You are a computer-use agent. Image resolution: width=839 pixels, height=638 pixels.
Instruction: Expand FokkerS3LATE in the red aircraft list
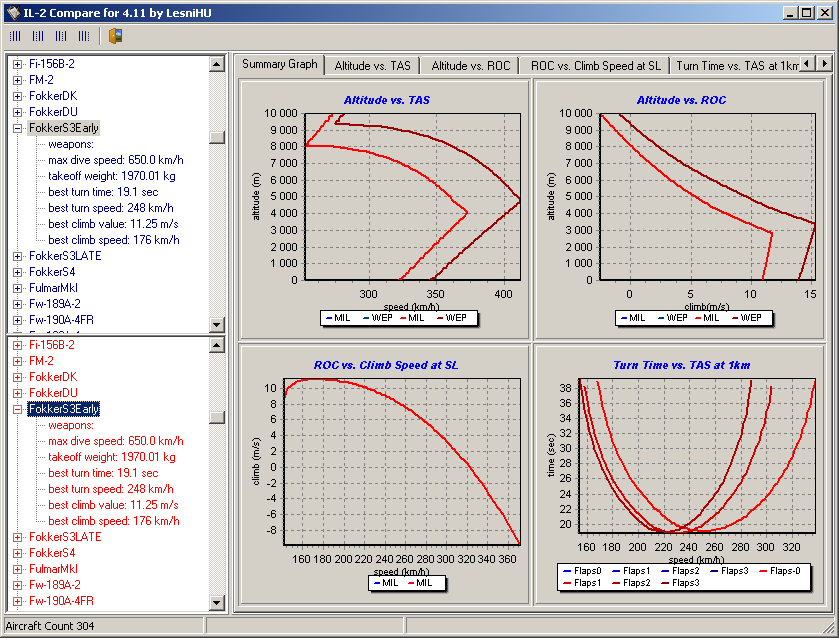(x=18, y=537)
